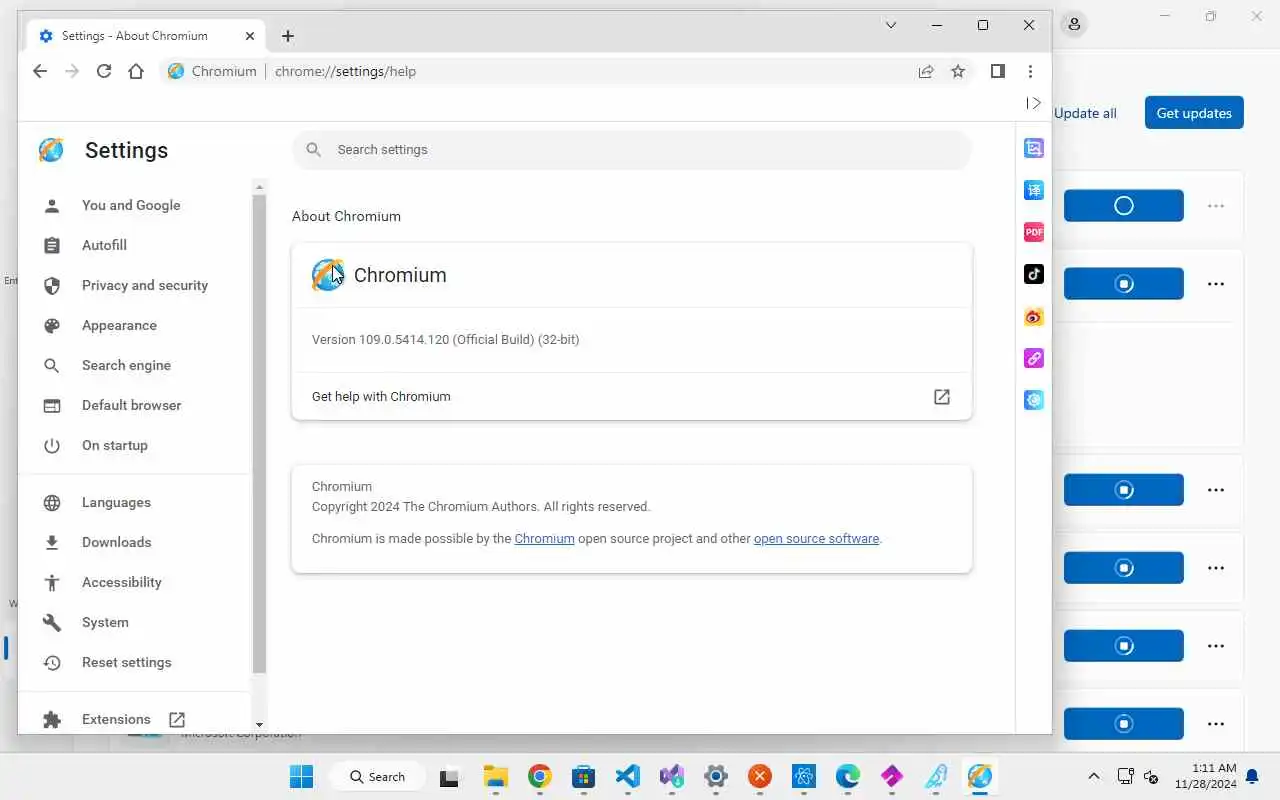Open TikTok from the sidebar

1034,274
